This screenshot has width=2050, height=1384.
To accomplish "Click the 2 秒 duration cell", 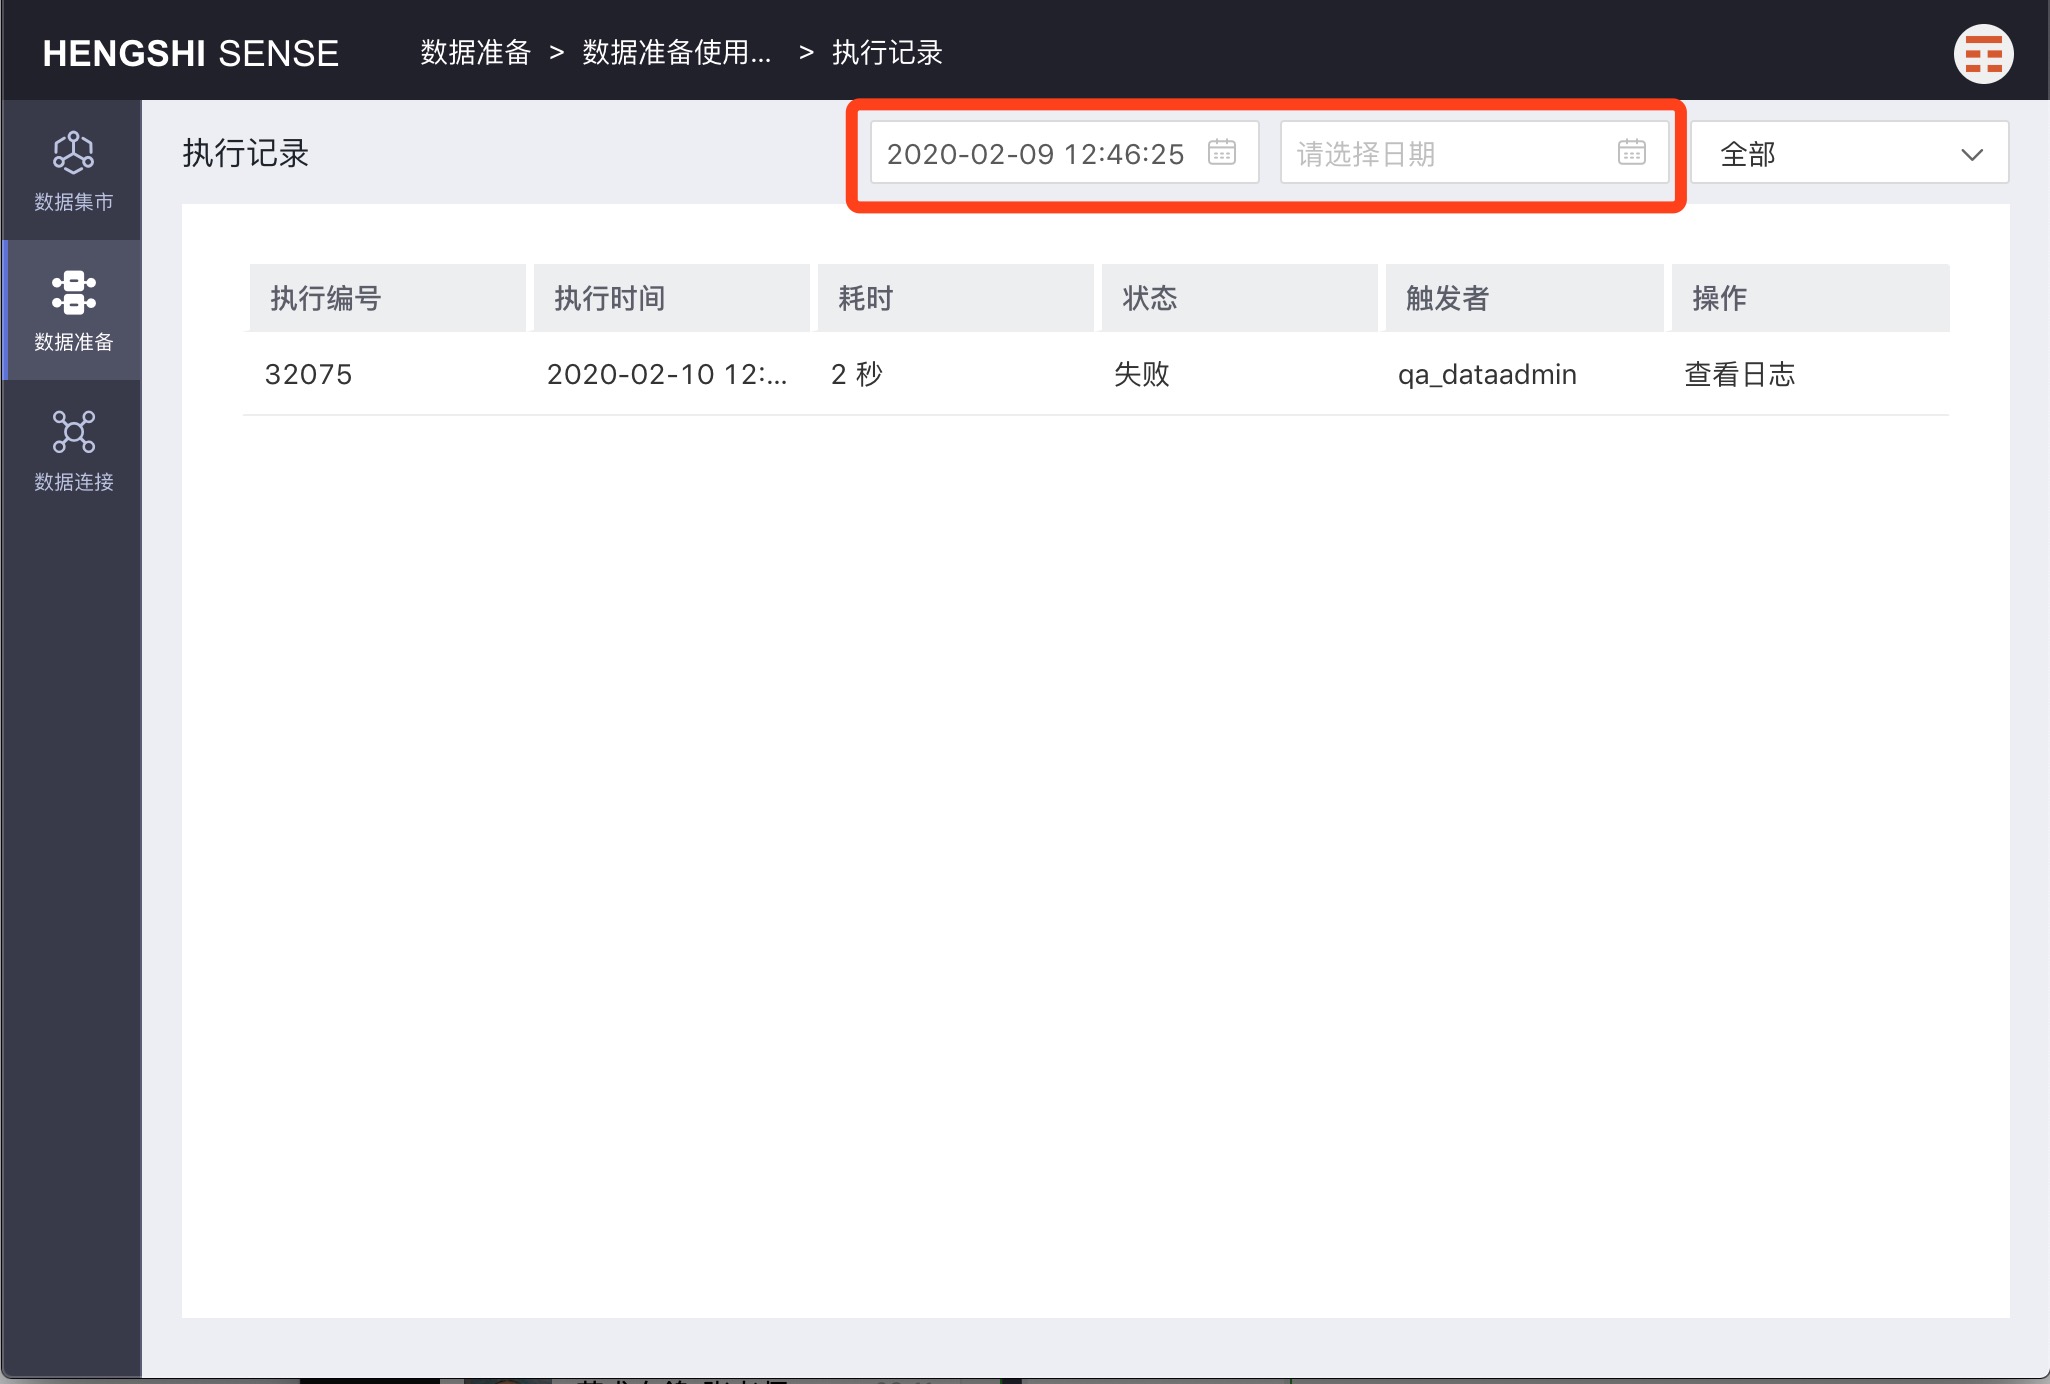I will point(857,374).
